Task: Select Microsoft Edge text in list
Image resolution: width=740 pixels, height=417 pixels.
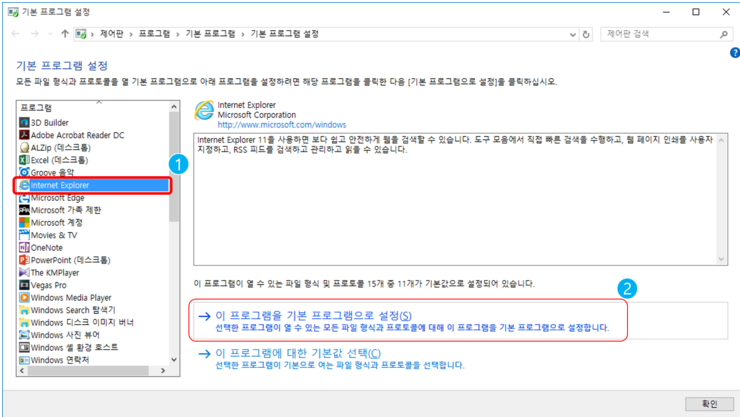Action: [58, 198]
